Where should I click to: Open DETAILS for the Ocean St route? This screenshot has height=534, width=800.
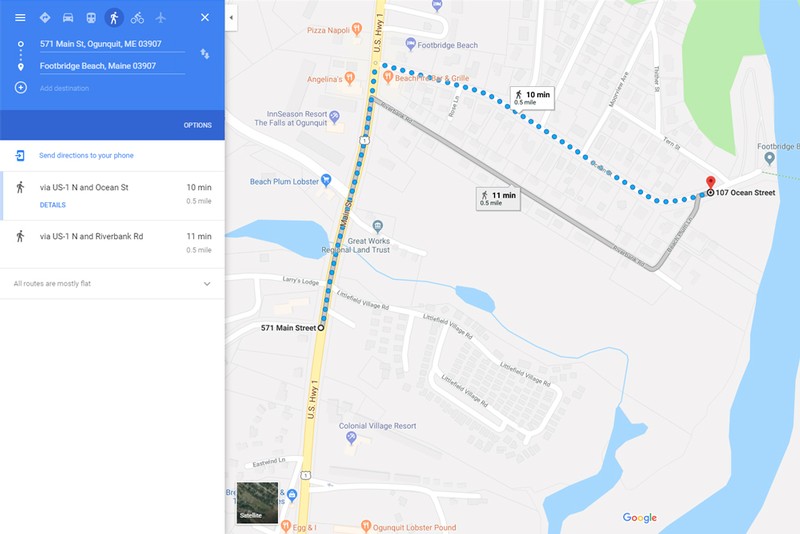(x=53, y=205)
